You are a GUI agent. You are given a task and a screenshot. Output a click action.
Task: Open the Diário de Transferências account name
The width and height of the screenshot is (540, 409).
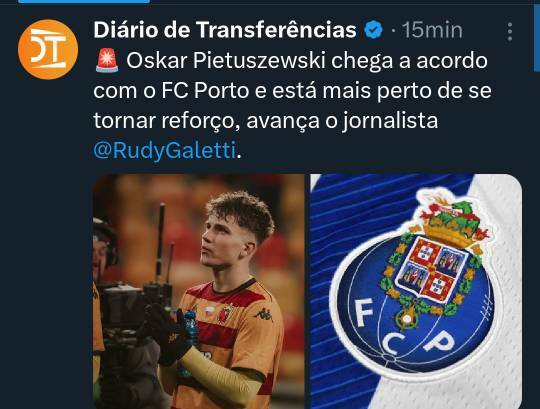225,30
